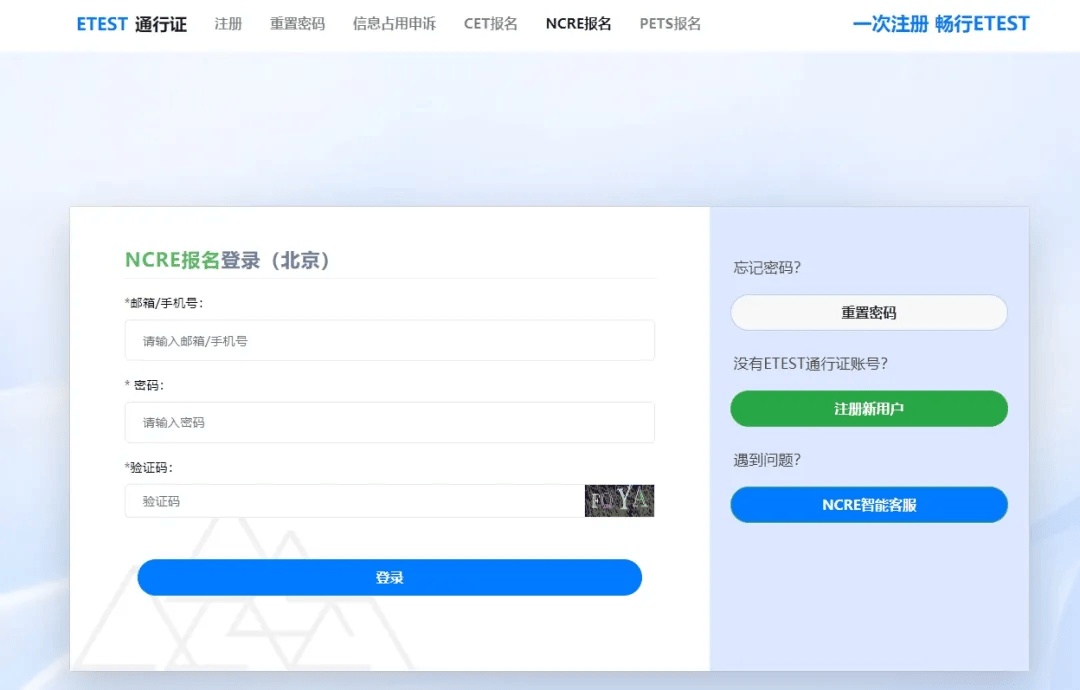Click the 验证码 captcha input field
This screenshot has height=690, width=1080.
tap(350, 500)
